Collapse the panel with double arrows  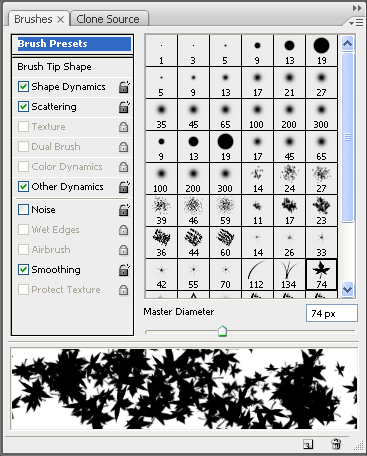pyautogui.click(x=357, y=8)
